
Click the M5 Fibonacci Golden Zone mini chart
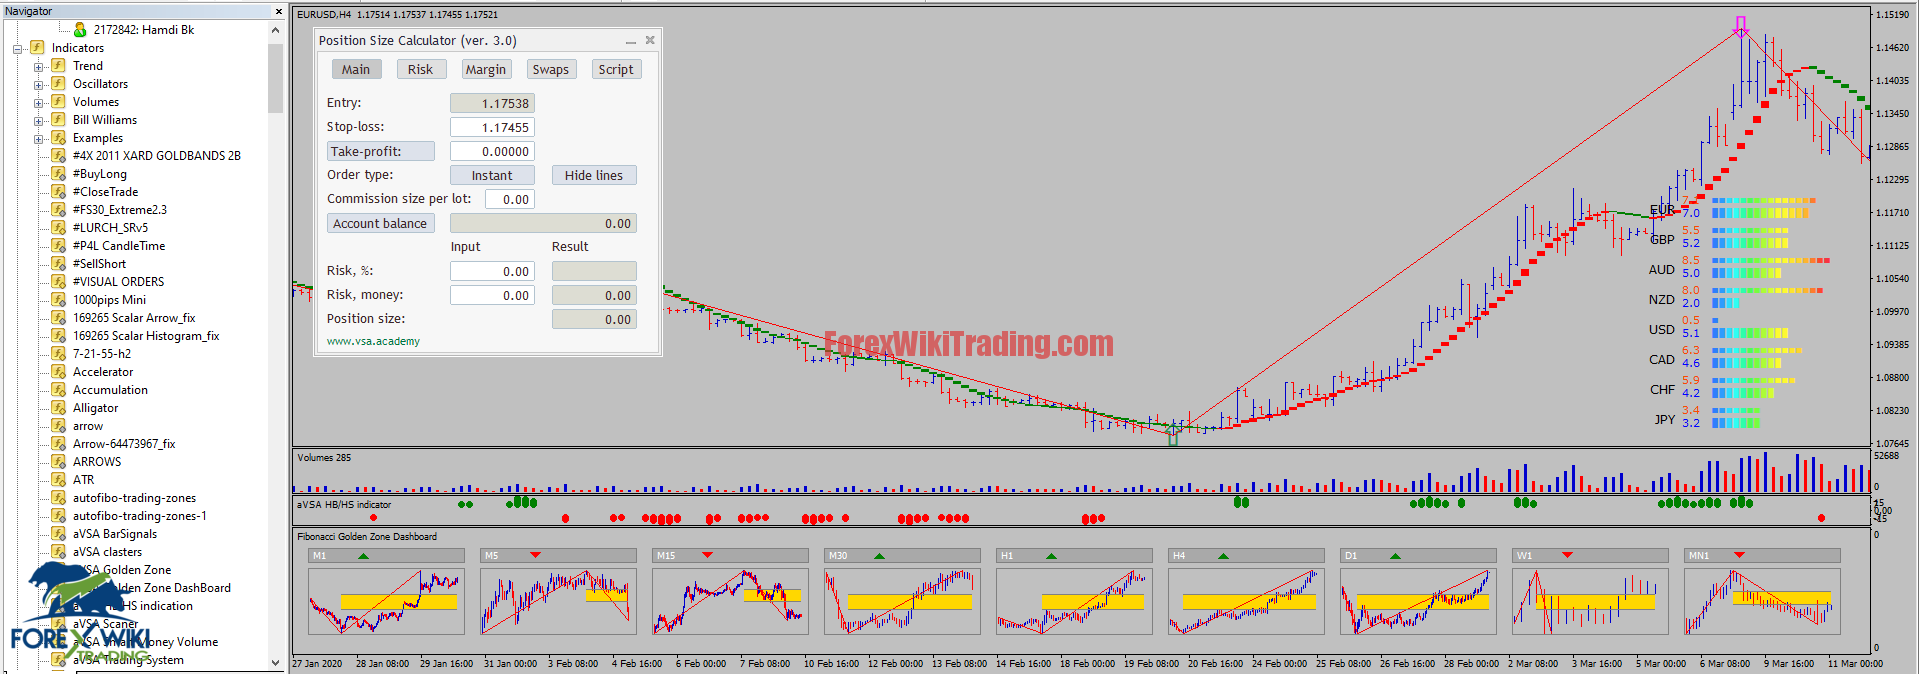[x=558, y=602]
